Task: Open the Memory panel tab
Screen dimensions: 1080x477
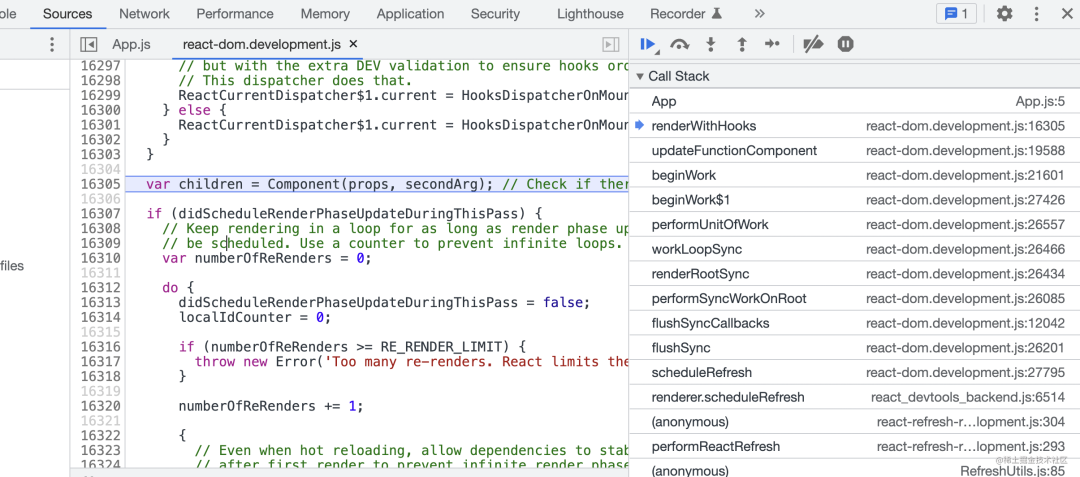Action: click(325, 14)
